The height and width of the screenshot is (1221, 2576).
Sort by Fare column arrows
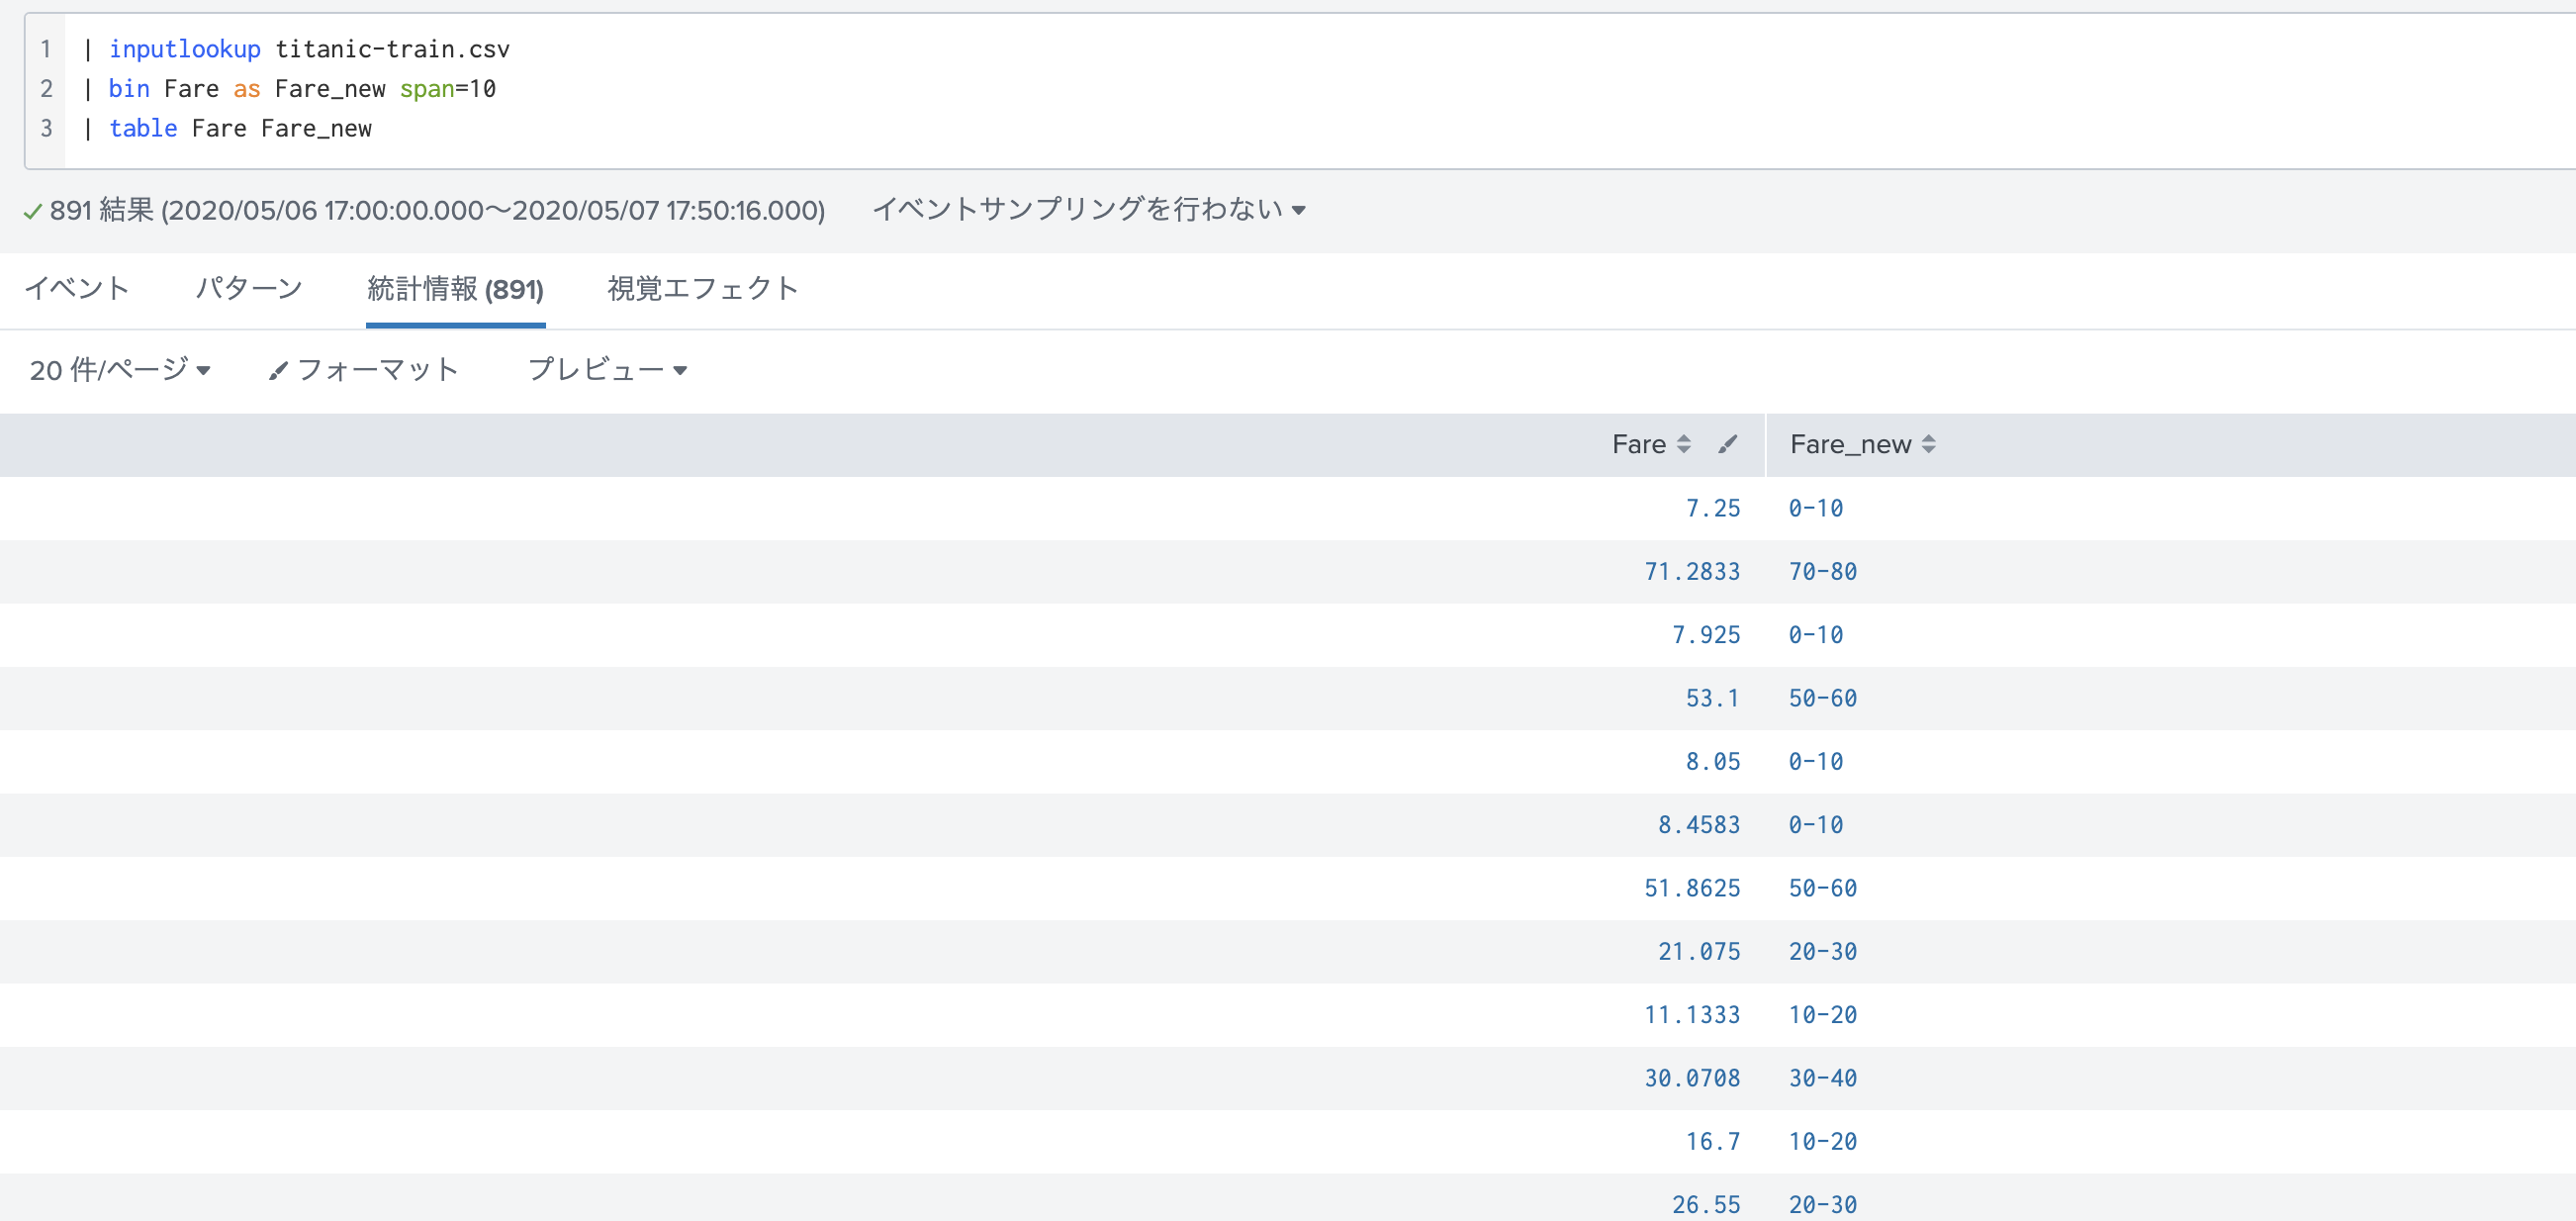1684,444
